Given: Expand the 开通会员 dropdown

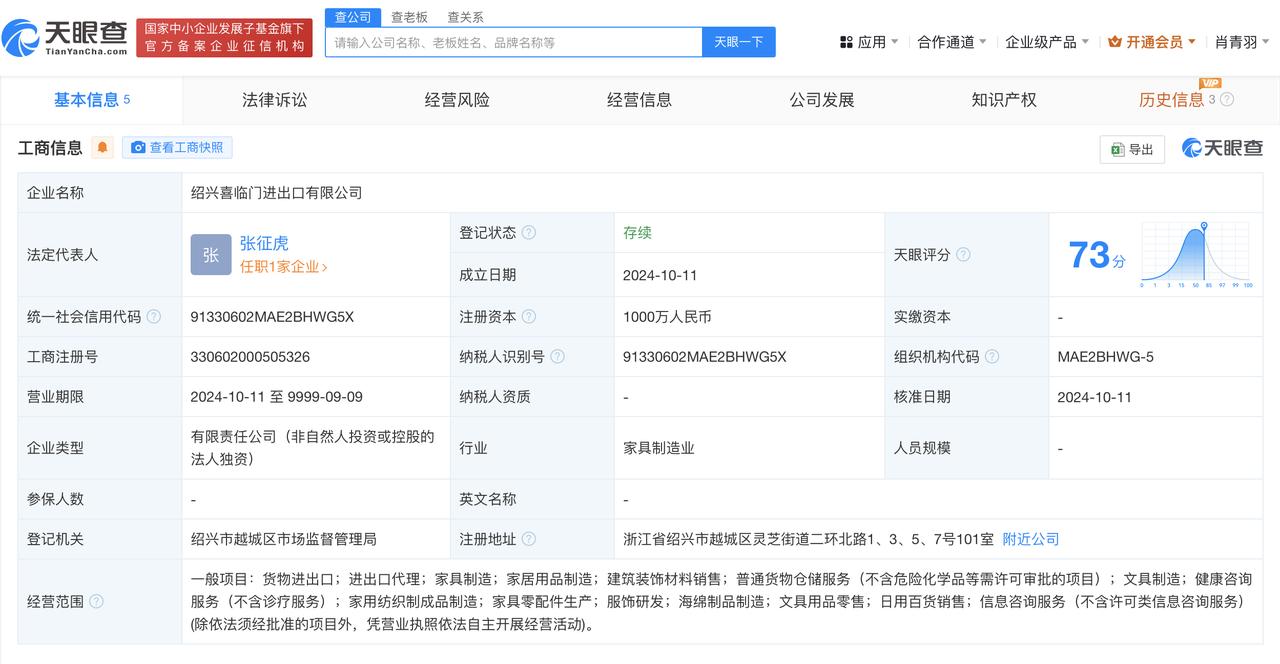Looking at the screenshot, I should tap(1152, 42).
